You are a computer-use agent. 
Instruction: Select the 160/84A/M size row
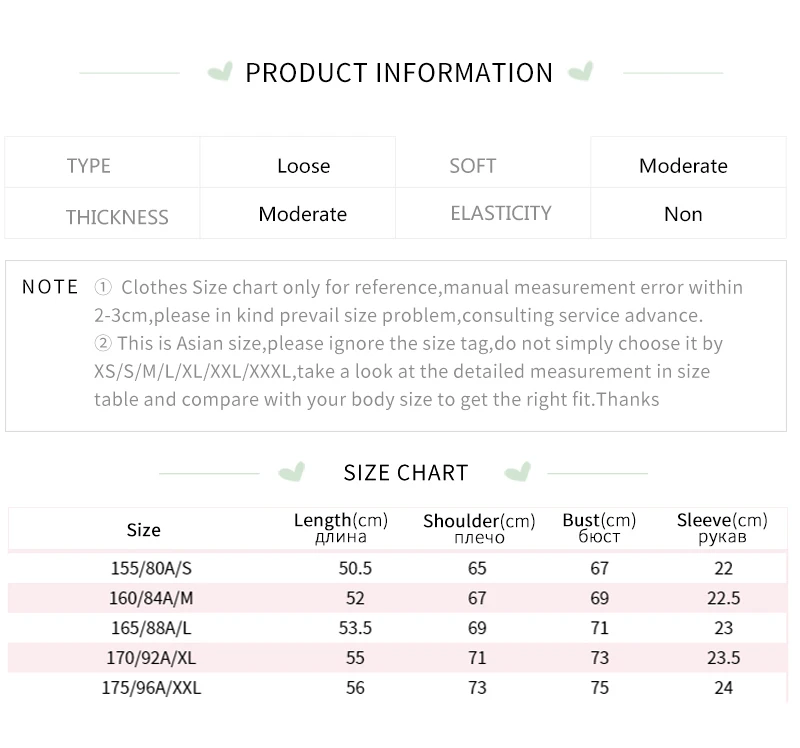(x=397, y=597)
